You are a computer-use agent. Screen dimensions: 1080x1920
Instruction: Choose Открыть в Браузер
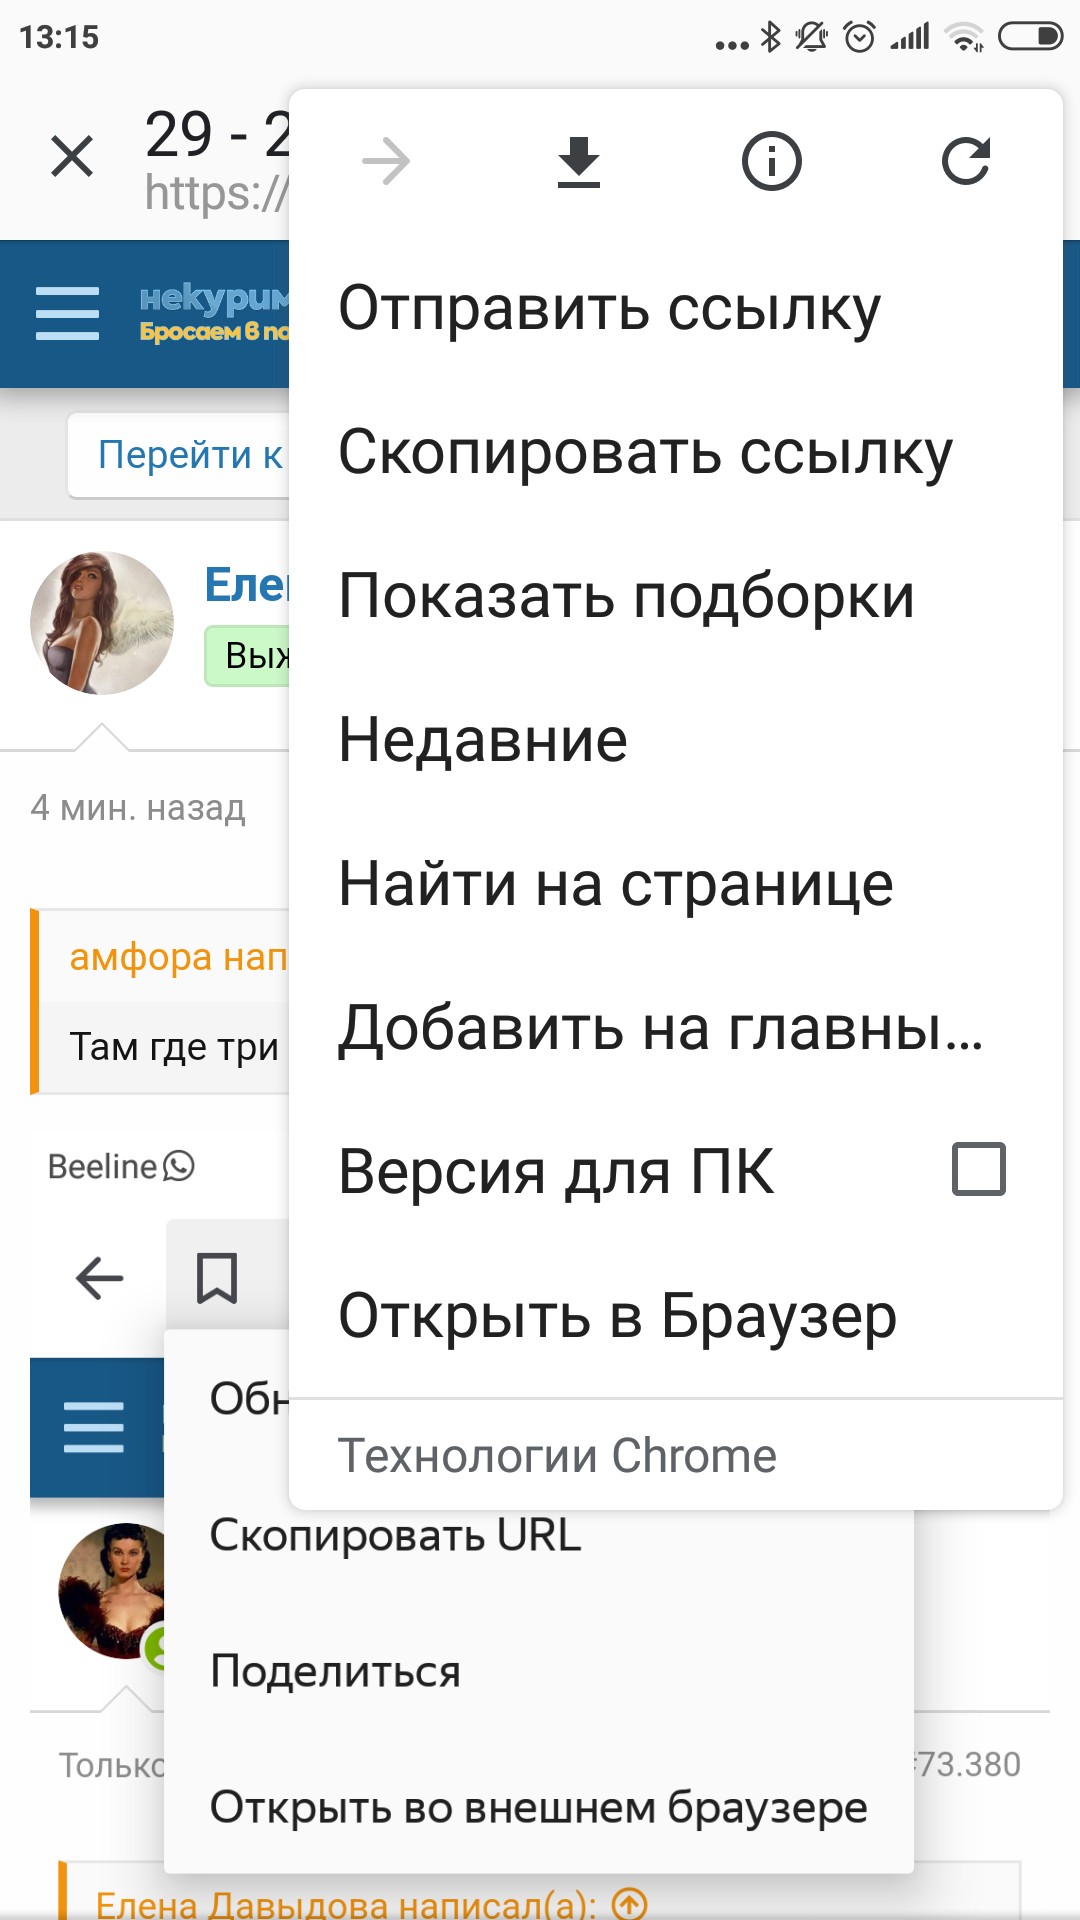(x=617, y=1316)
